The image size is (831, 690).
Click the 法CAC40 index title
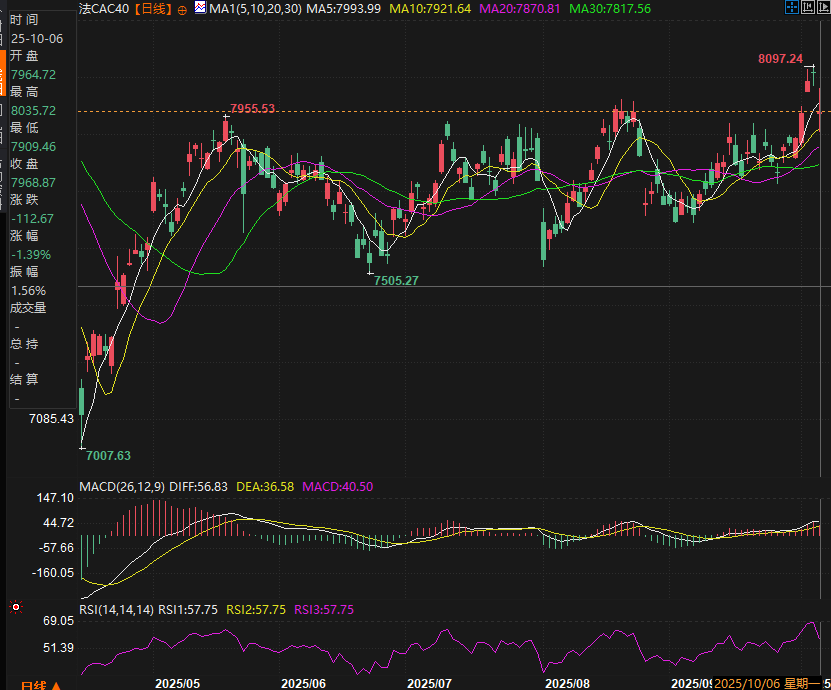(x=104, y=8)
